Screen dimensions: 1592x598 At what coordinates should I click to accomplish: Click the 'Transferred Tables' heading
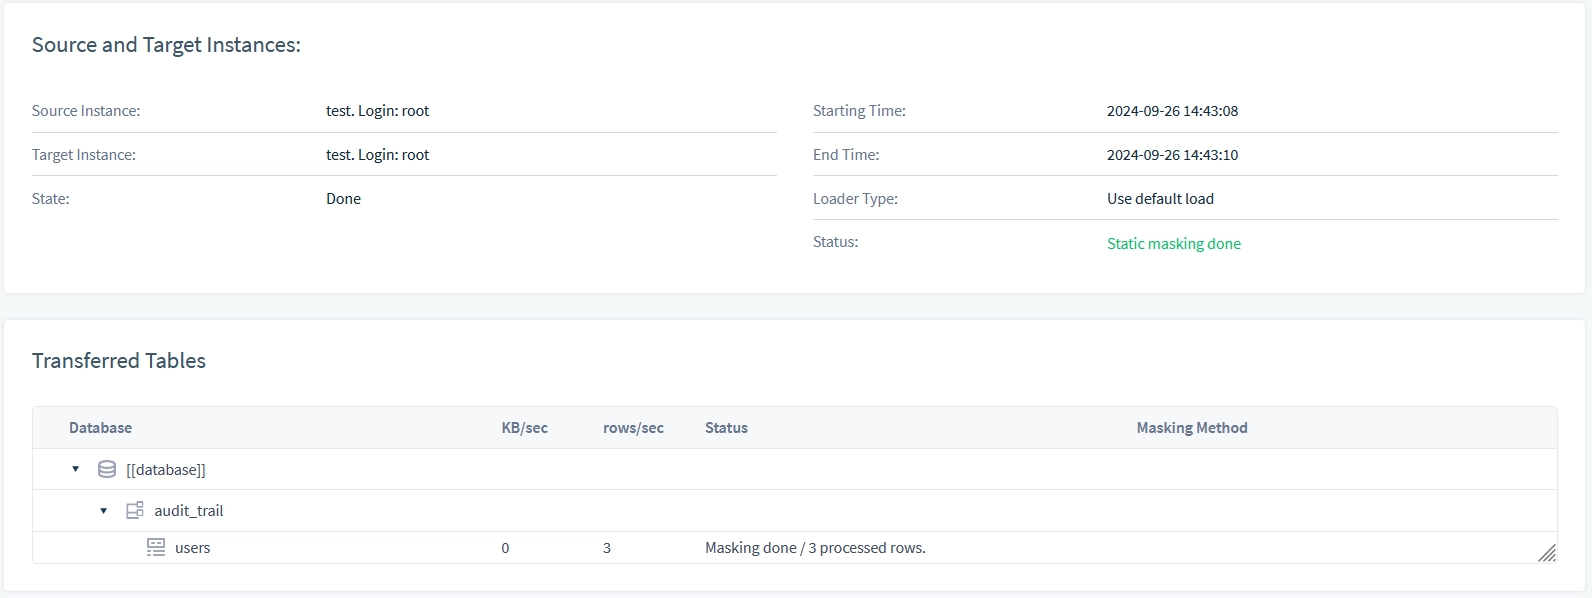(119, 361)
